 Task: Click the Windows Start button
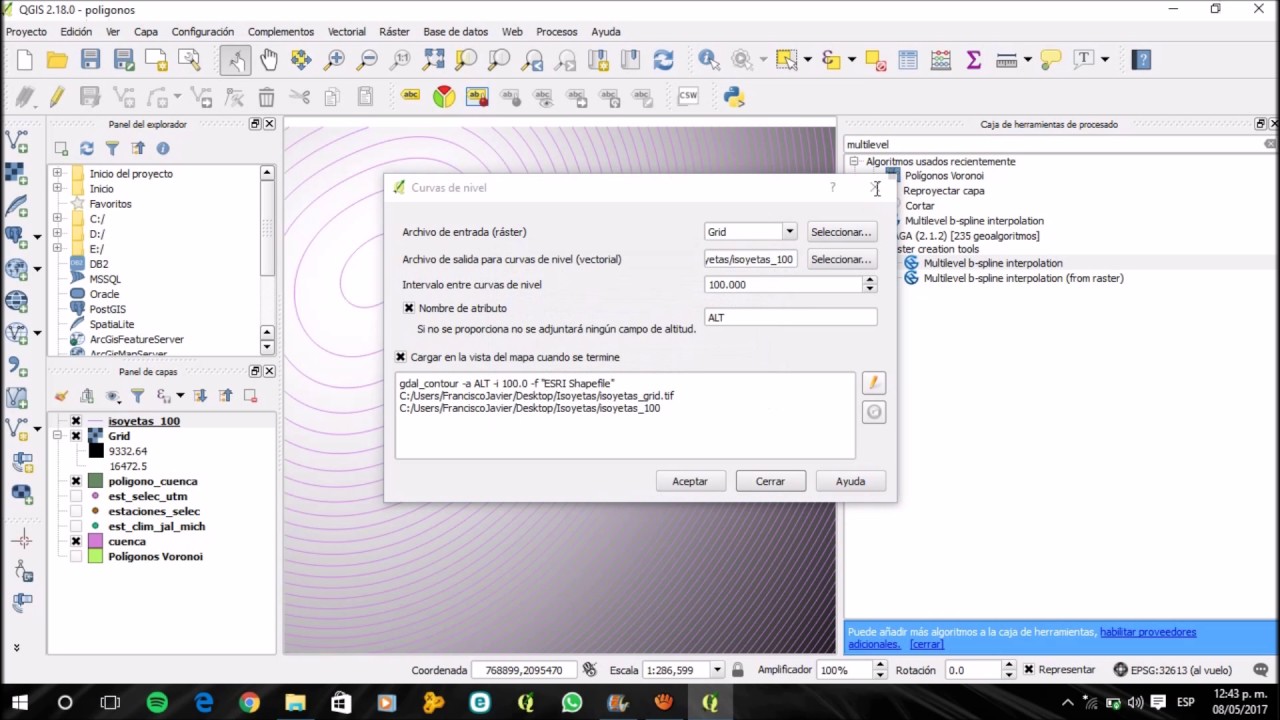point(20,703)
